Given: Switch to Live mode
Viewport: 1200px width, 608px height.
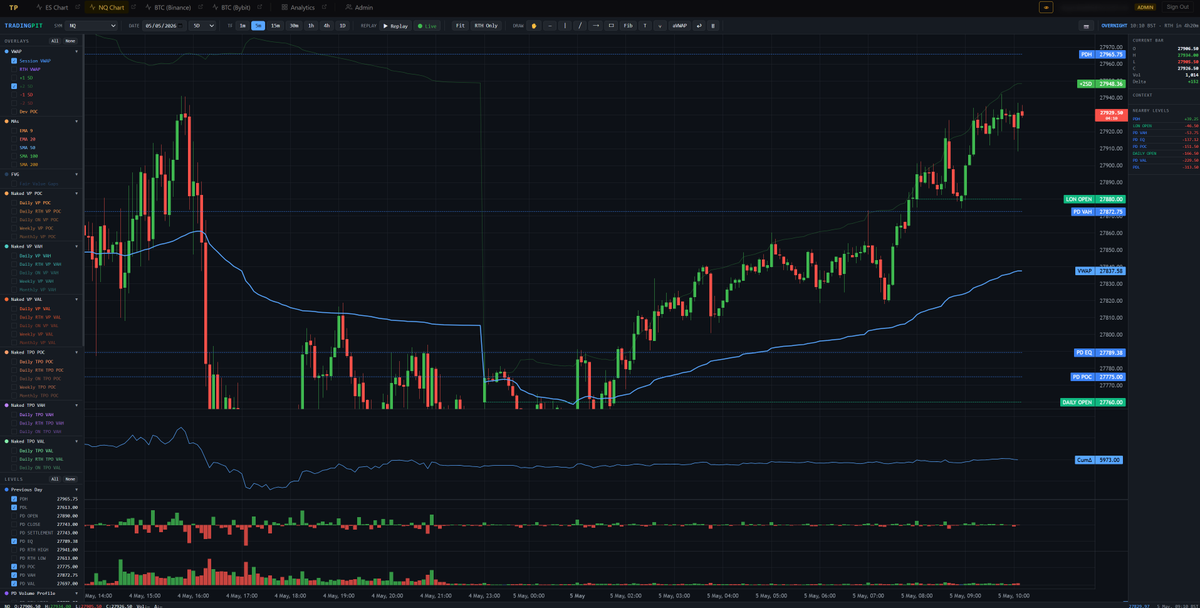Looking at the screenshot, I should (427, 25).
